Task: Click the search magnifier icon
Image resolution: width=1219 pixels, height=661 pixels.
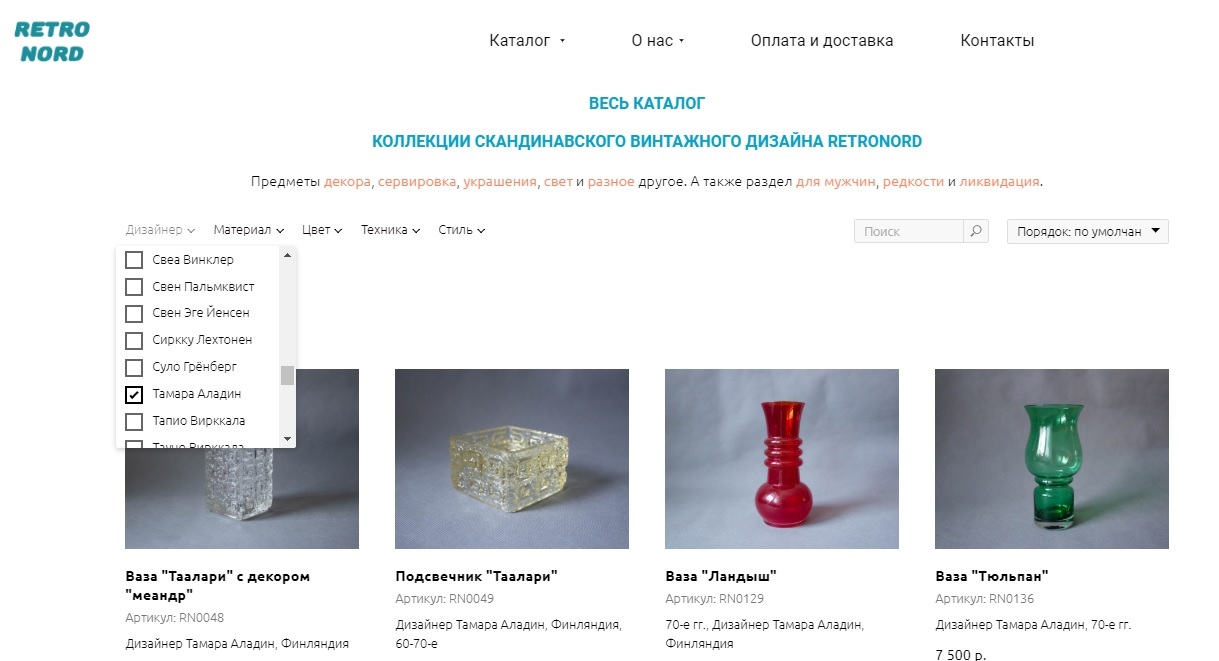Action: pyautogui.click(x=976, y=231)
